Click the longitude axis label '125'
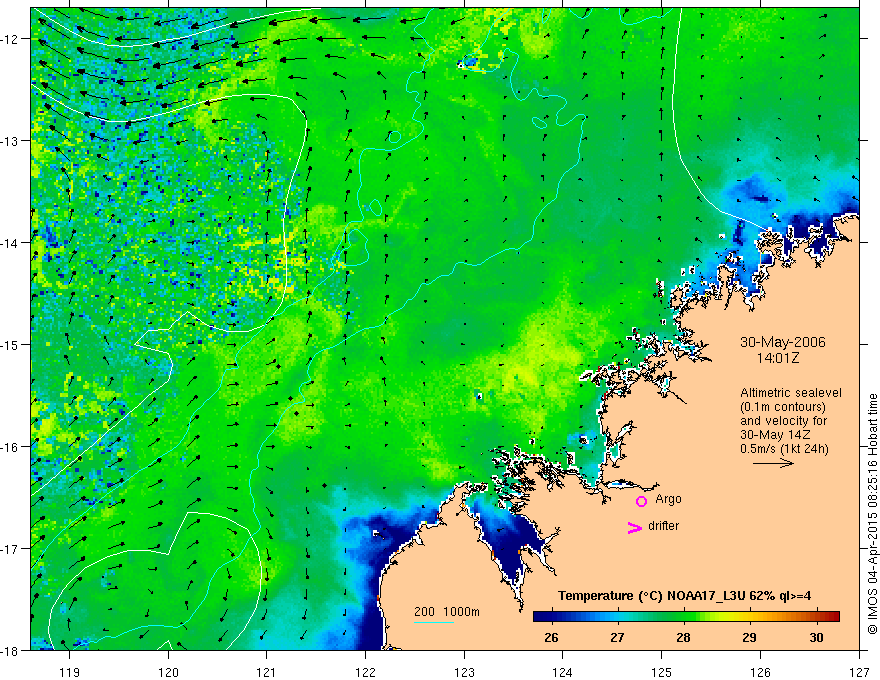The image size is (880, 680). tap(662, 672)
